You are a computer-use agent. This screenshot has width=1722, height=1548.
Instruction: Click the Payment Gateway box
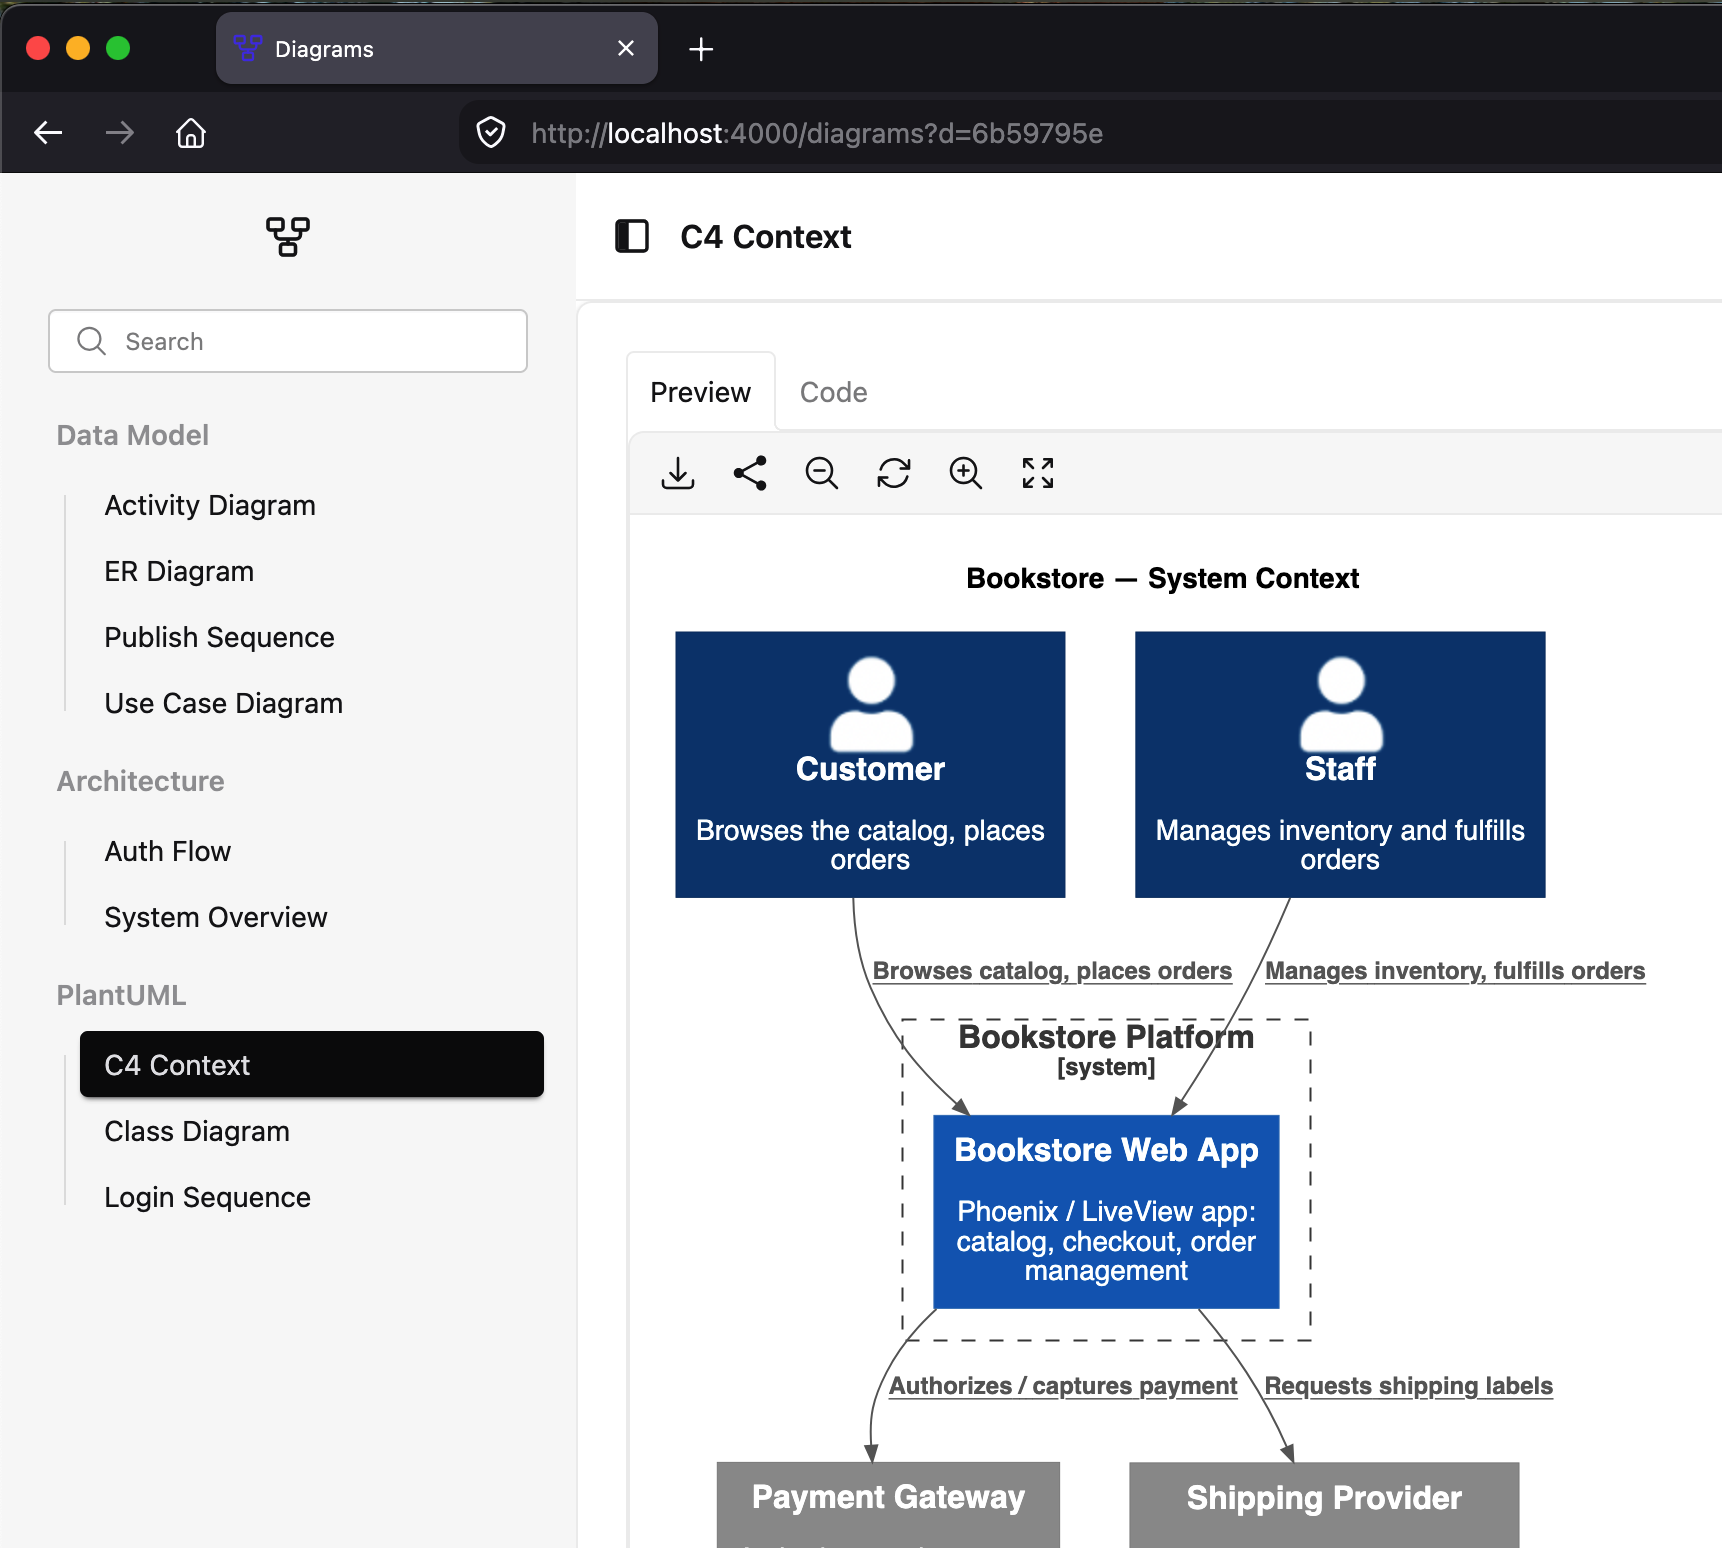pyautogui.click(x=888, y=1505)
